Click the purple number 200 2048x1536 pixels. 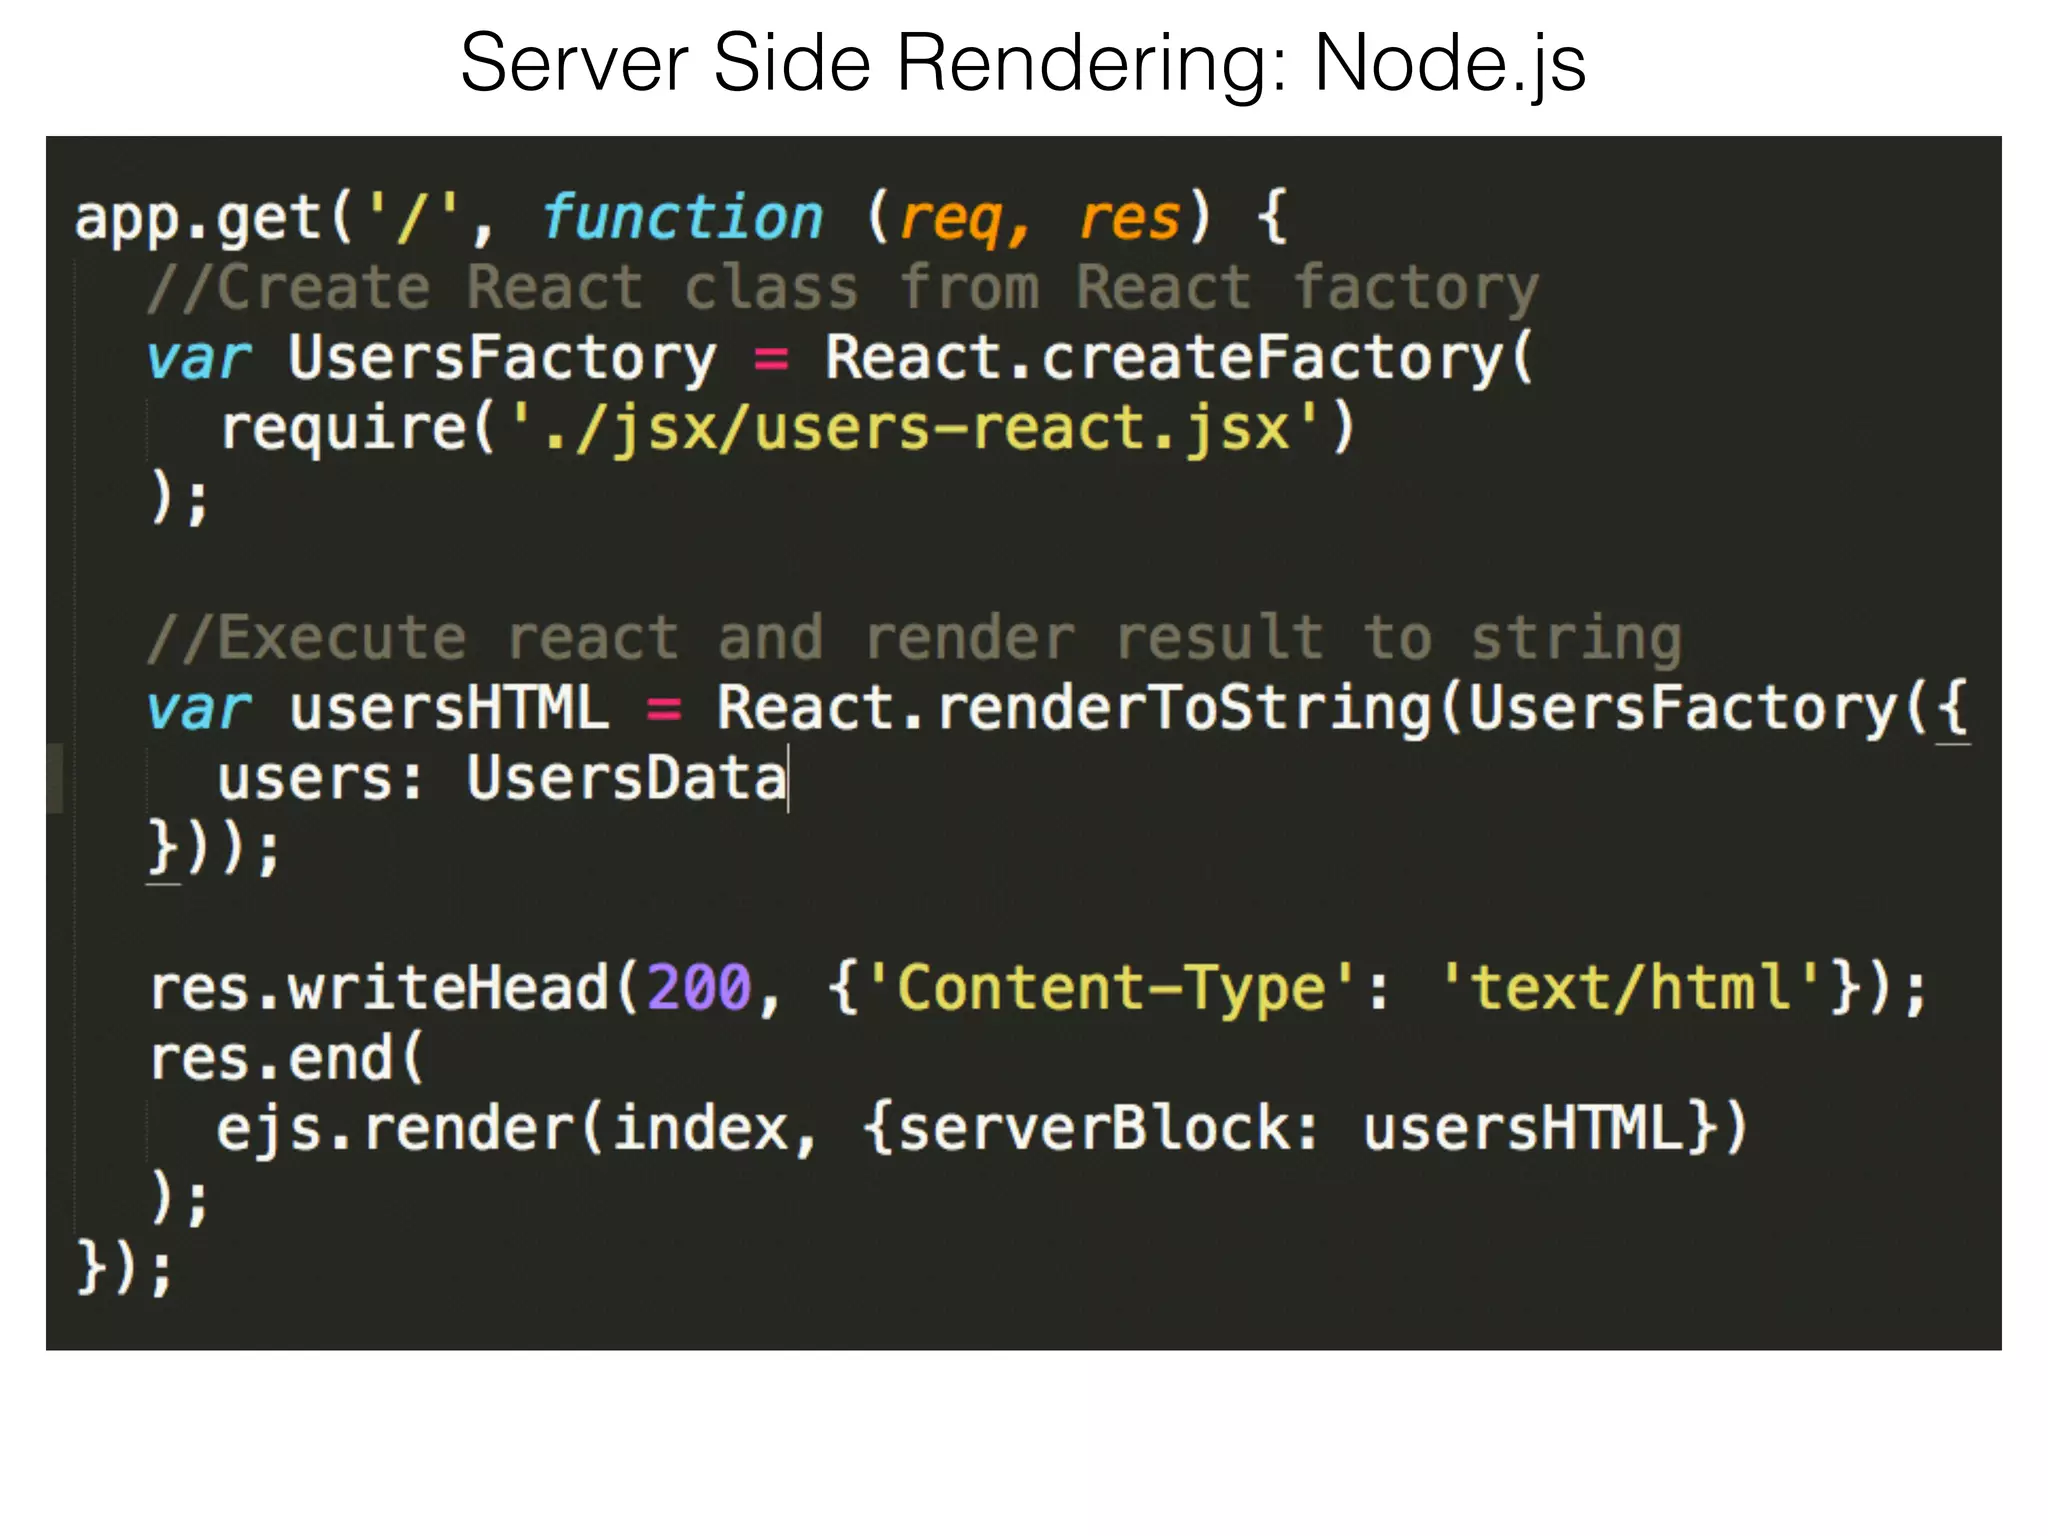click(699, 989)
